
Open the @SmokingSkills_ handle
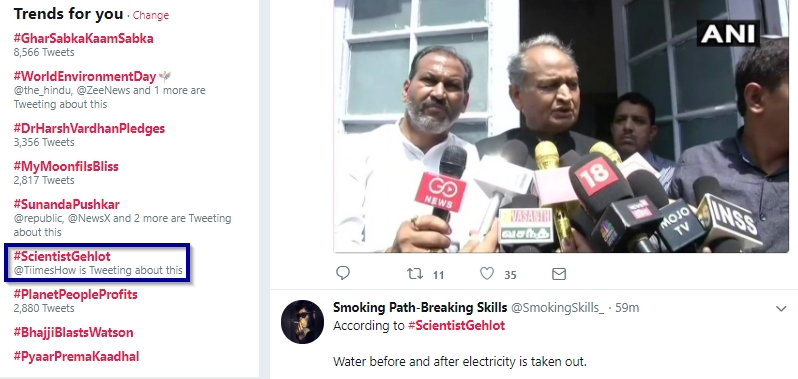pyautogui.click(x=557, y=308)
